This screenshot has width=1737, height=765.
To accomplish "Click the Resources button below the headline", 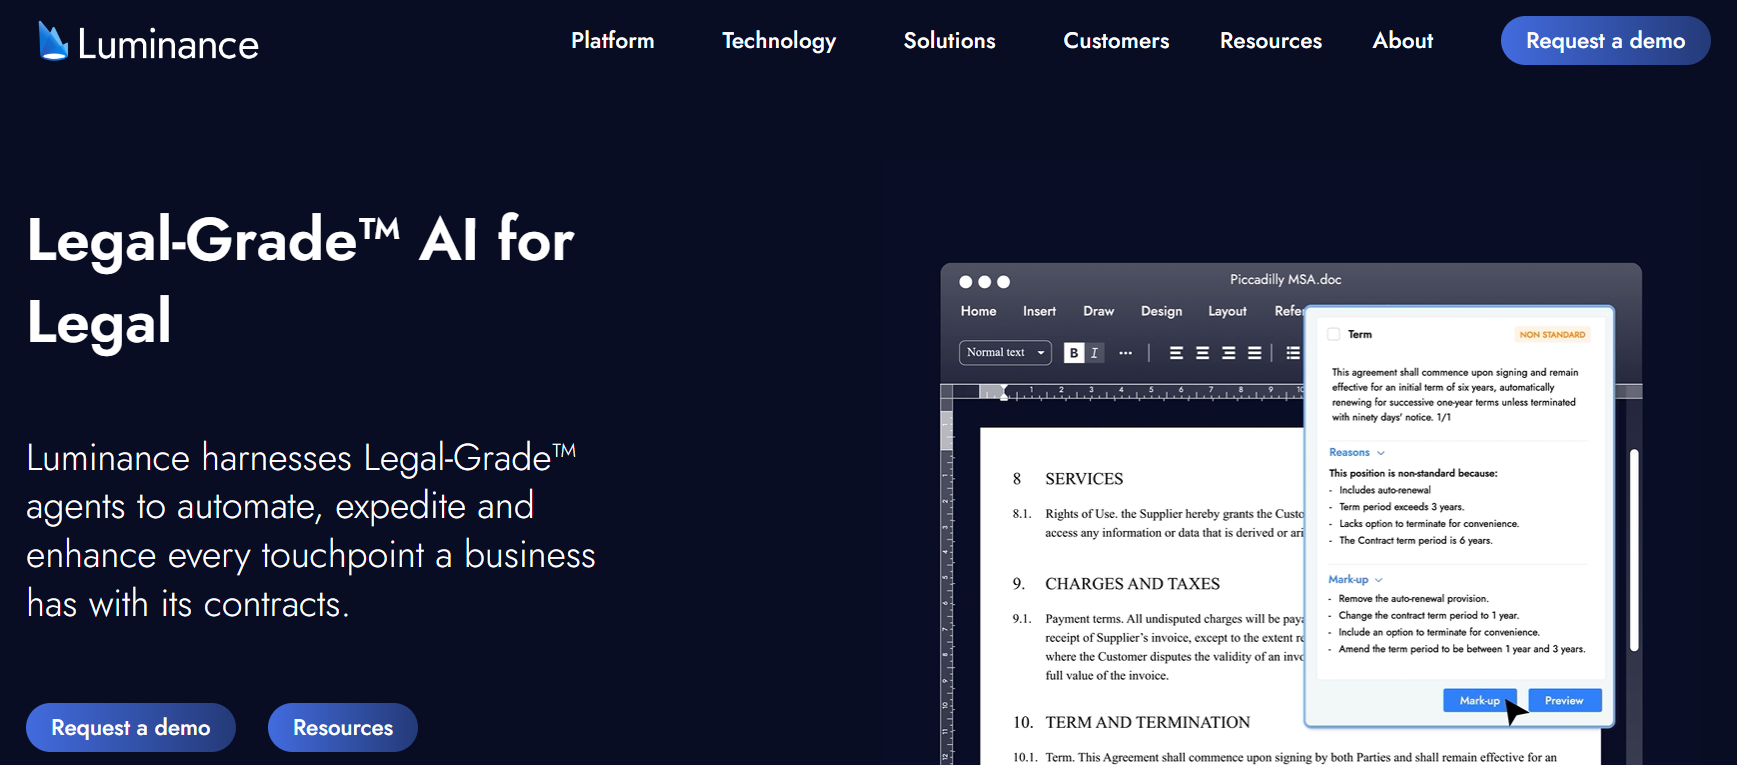I will 343,728.
